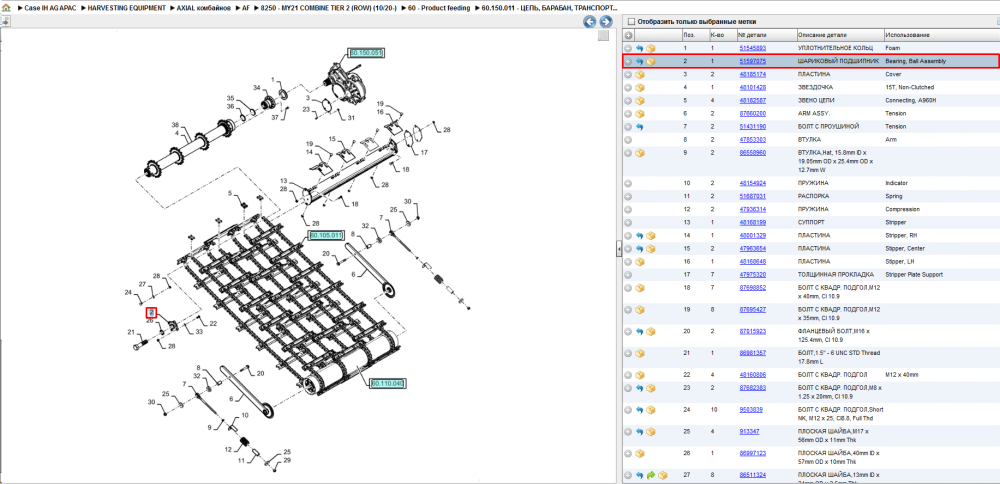Viewport: 1000px width, 484px height.
Task: Click the blue arrow icon for part 48001329
Action: coord(640,235)
